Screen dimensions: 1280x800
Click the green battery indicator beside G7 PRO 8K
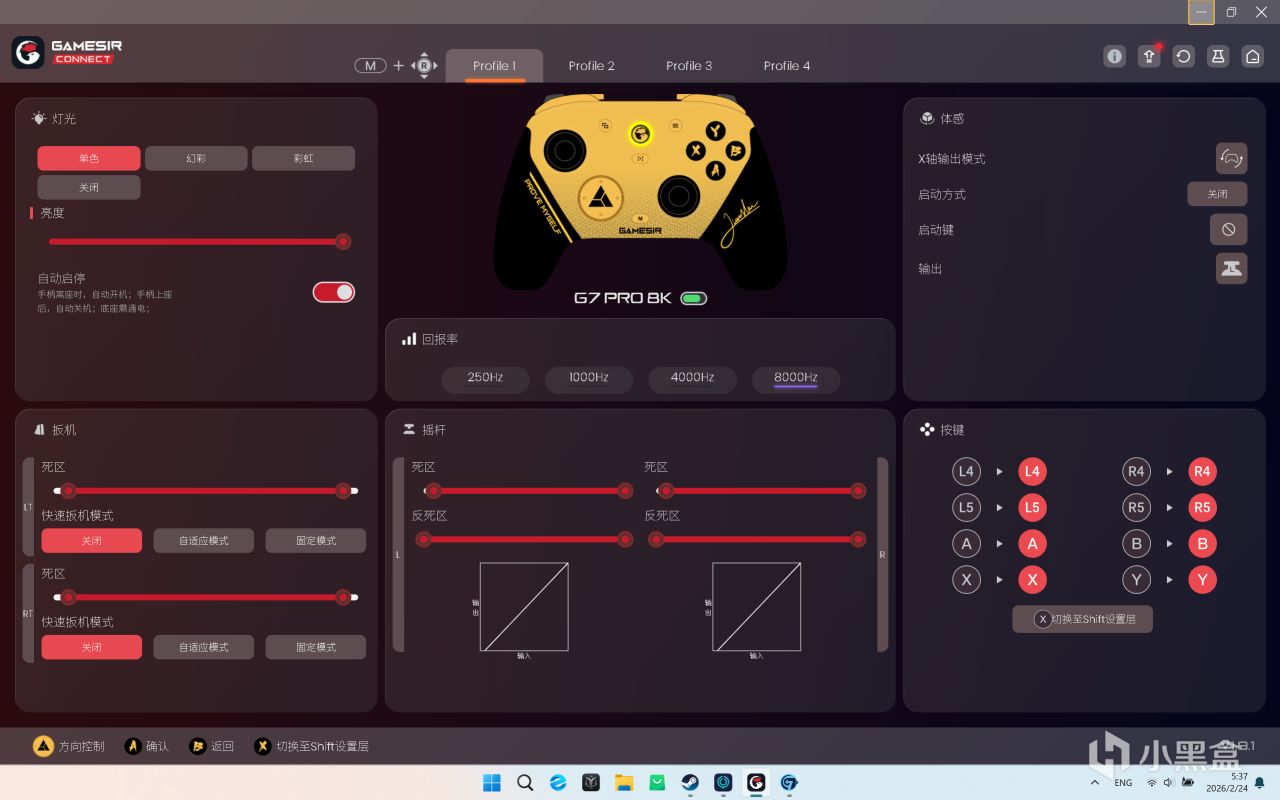tap(694, 298)
